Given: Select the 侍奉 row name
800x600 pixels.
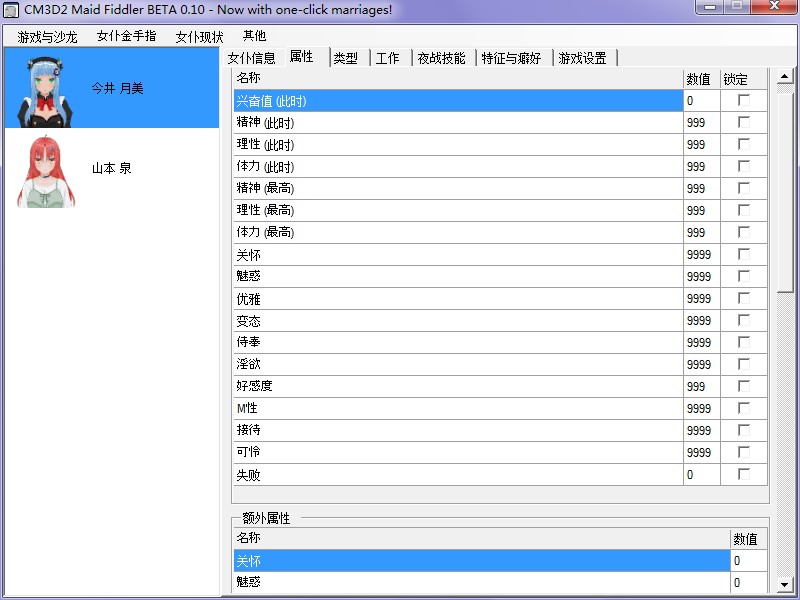Looking at the screenshot, I should [x=458, y=342].
